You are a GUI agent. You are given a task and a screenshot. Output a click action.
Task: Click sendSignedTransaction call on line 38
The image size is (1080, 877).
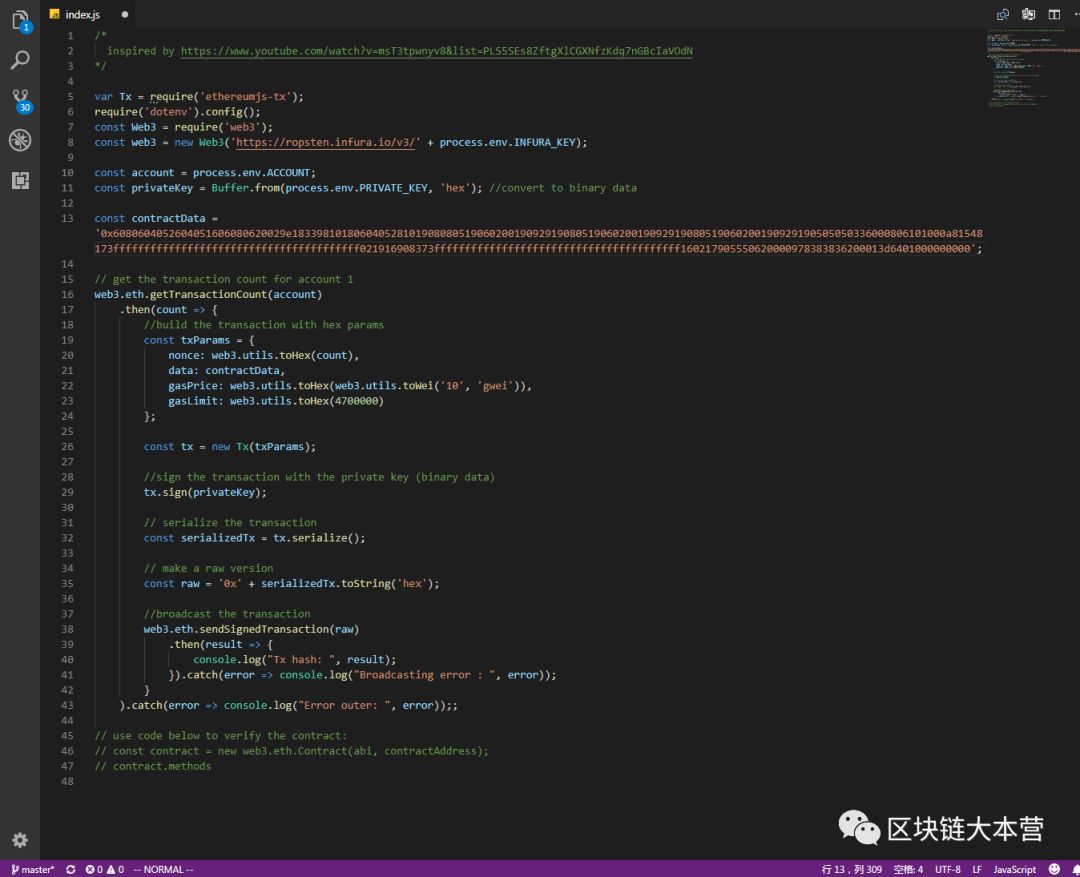pyautogui.click(x=264, y=630)
